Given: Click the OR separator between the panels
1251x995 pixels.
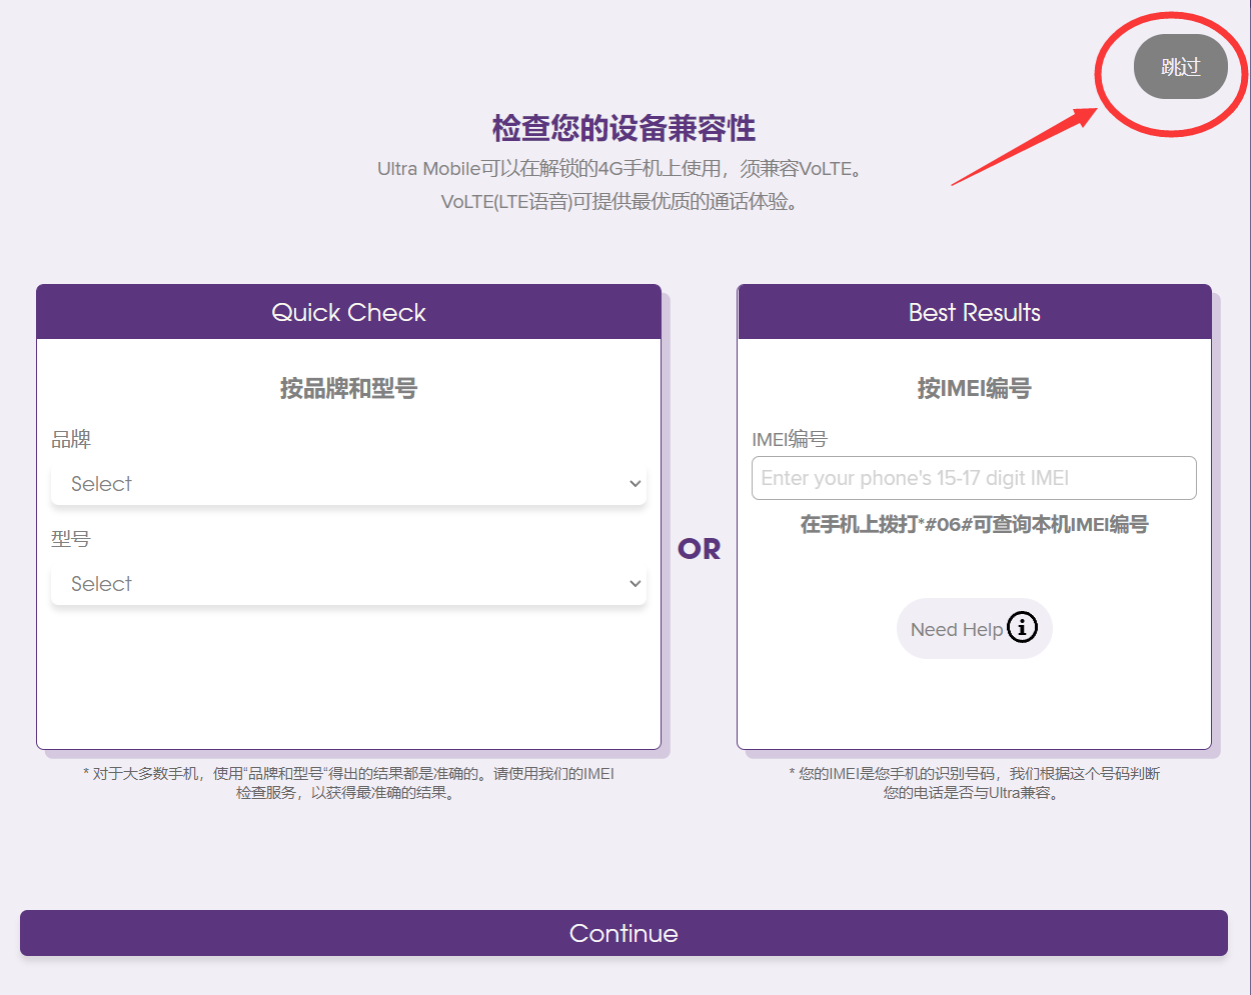Looking at the screenshot, I should [699, 549].
